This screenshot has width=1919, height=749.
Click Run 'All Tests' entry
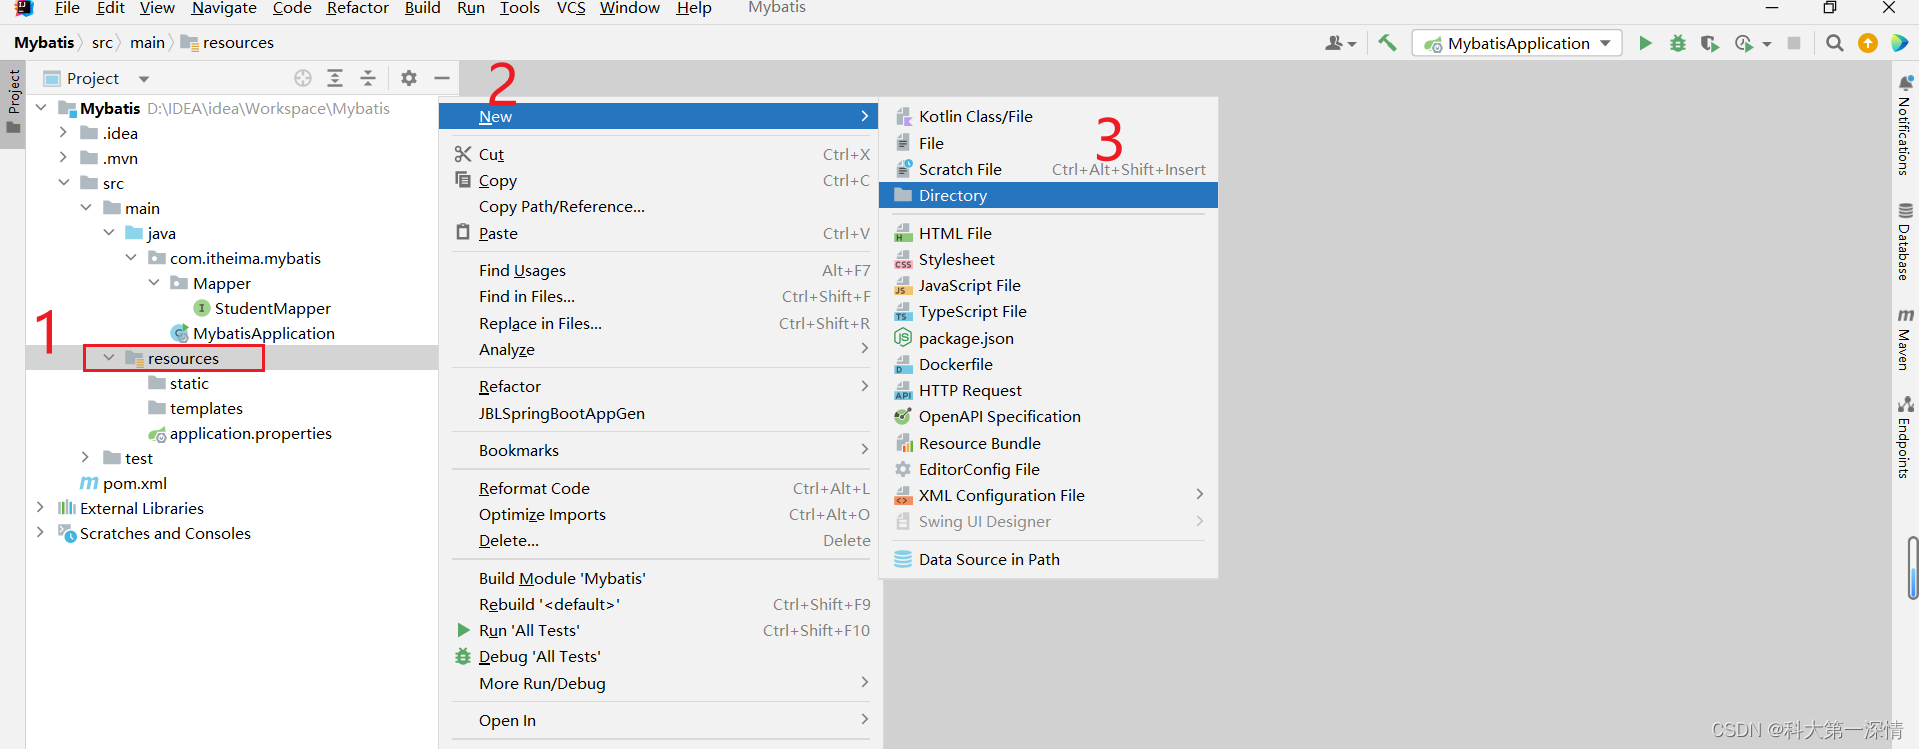click(x=660, y=630)
